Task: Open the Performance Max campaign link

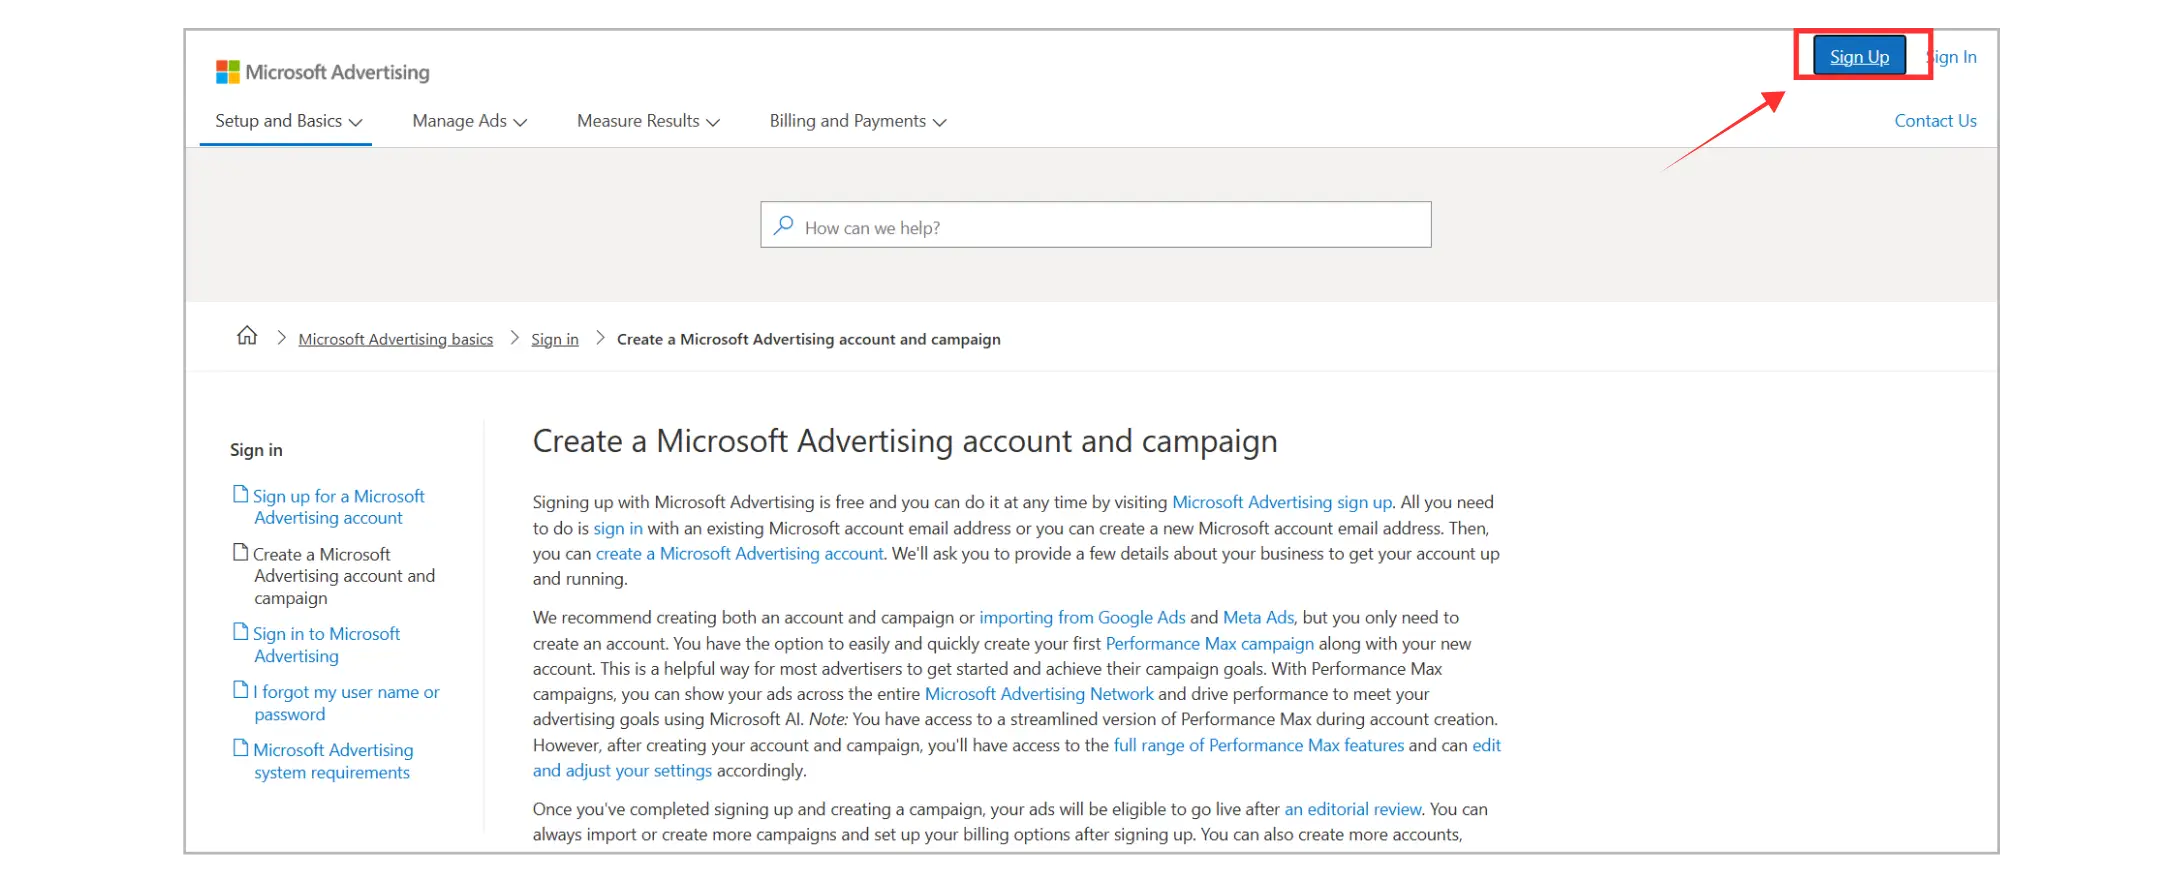Action: [x=1210, y=644]
